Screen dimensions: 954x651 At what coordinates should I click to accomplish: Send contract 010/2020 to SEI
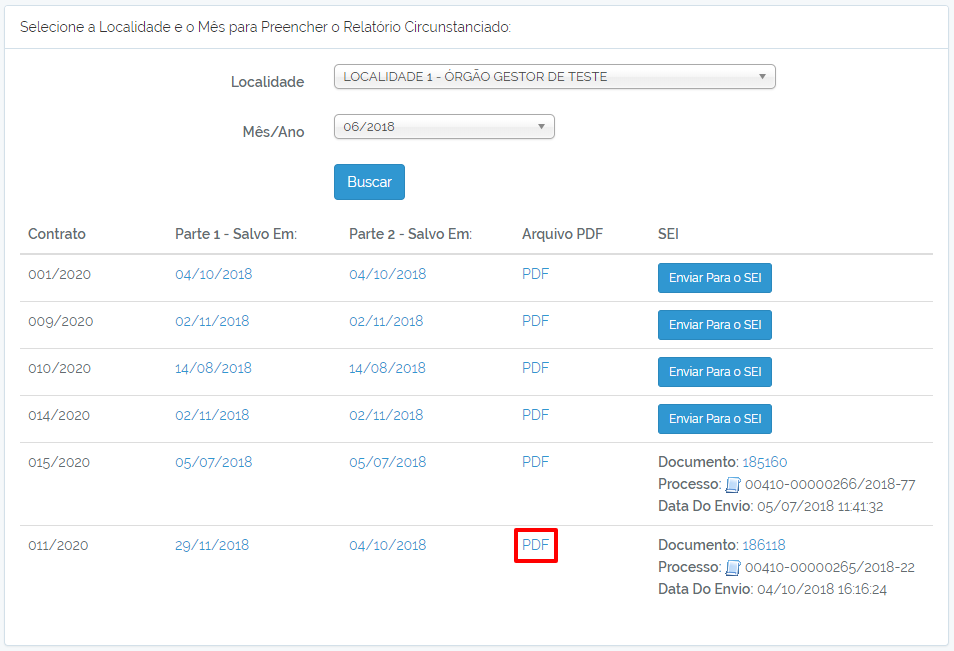[715, 372]
